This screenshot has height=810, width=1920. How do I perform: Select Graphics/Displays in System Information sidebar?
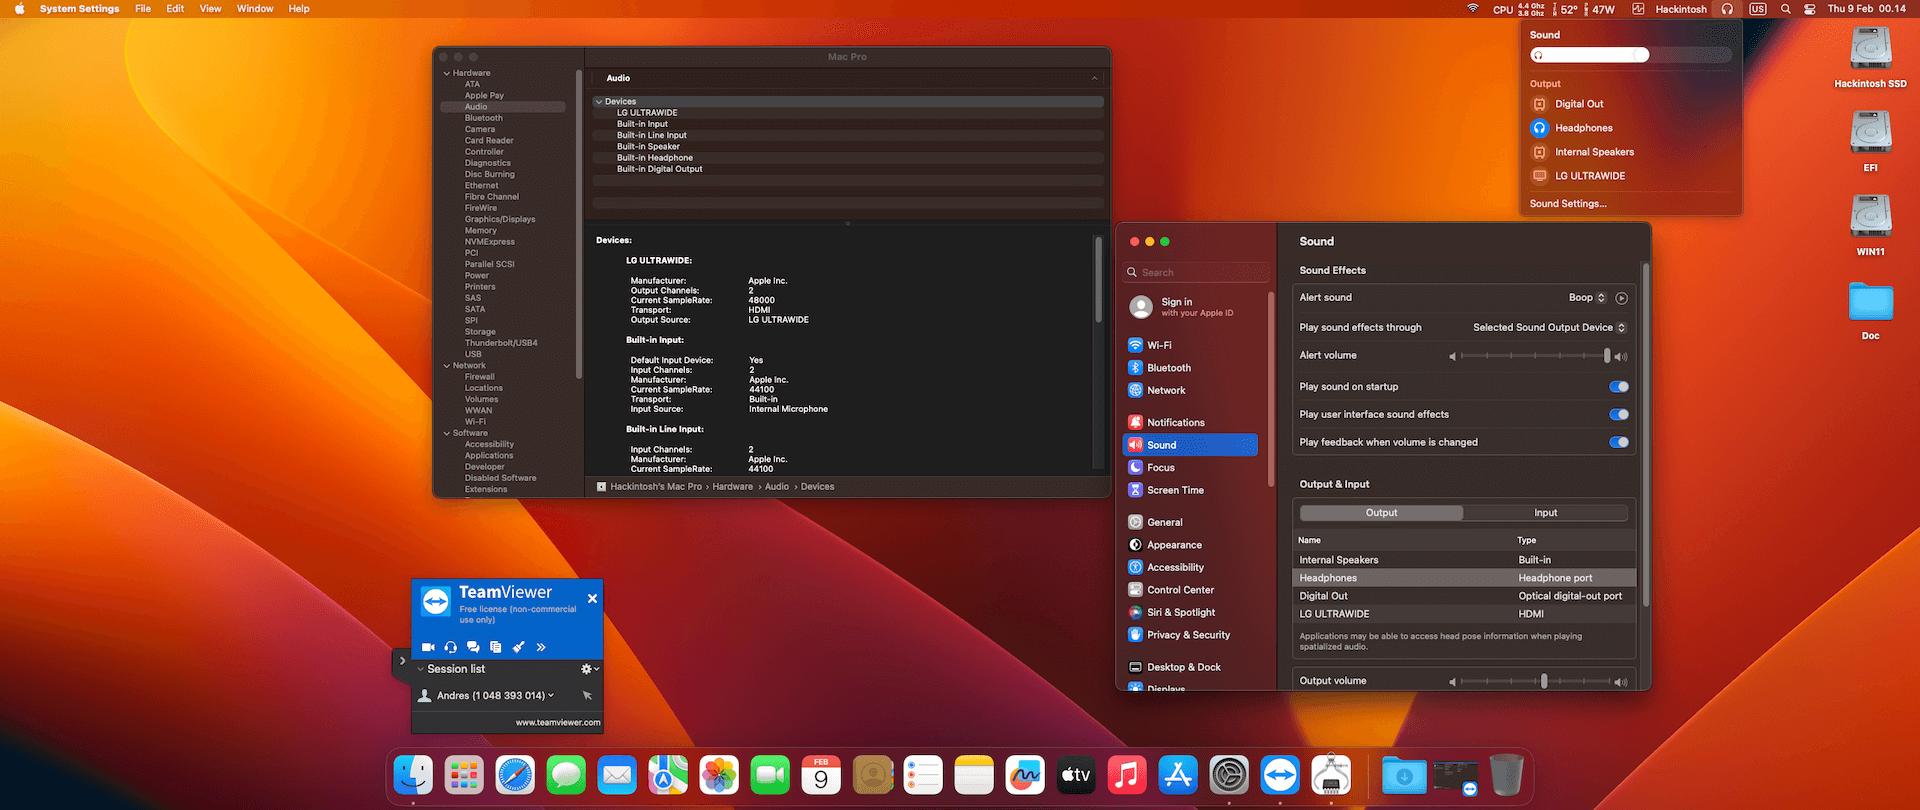tap(500, 219)
